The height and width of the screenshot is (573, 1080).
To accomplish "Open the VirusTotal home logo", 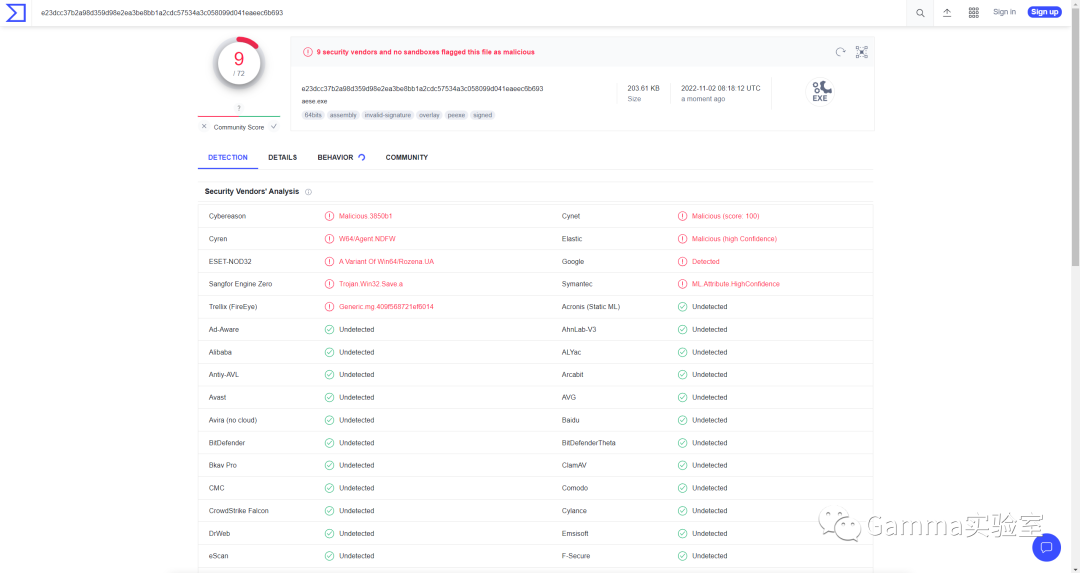I will pos(15,12).
